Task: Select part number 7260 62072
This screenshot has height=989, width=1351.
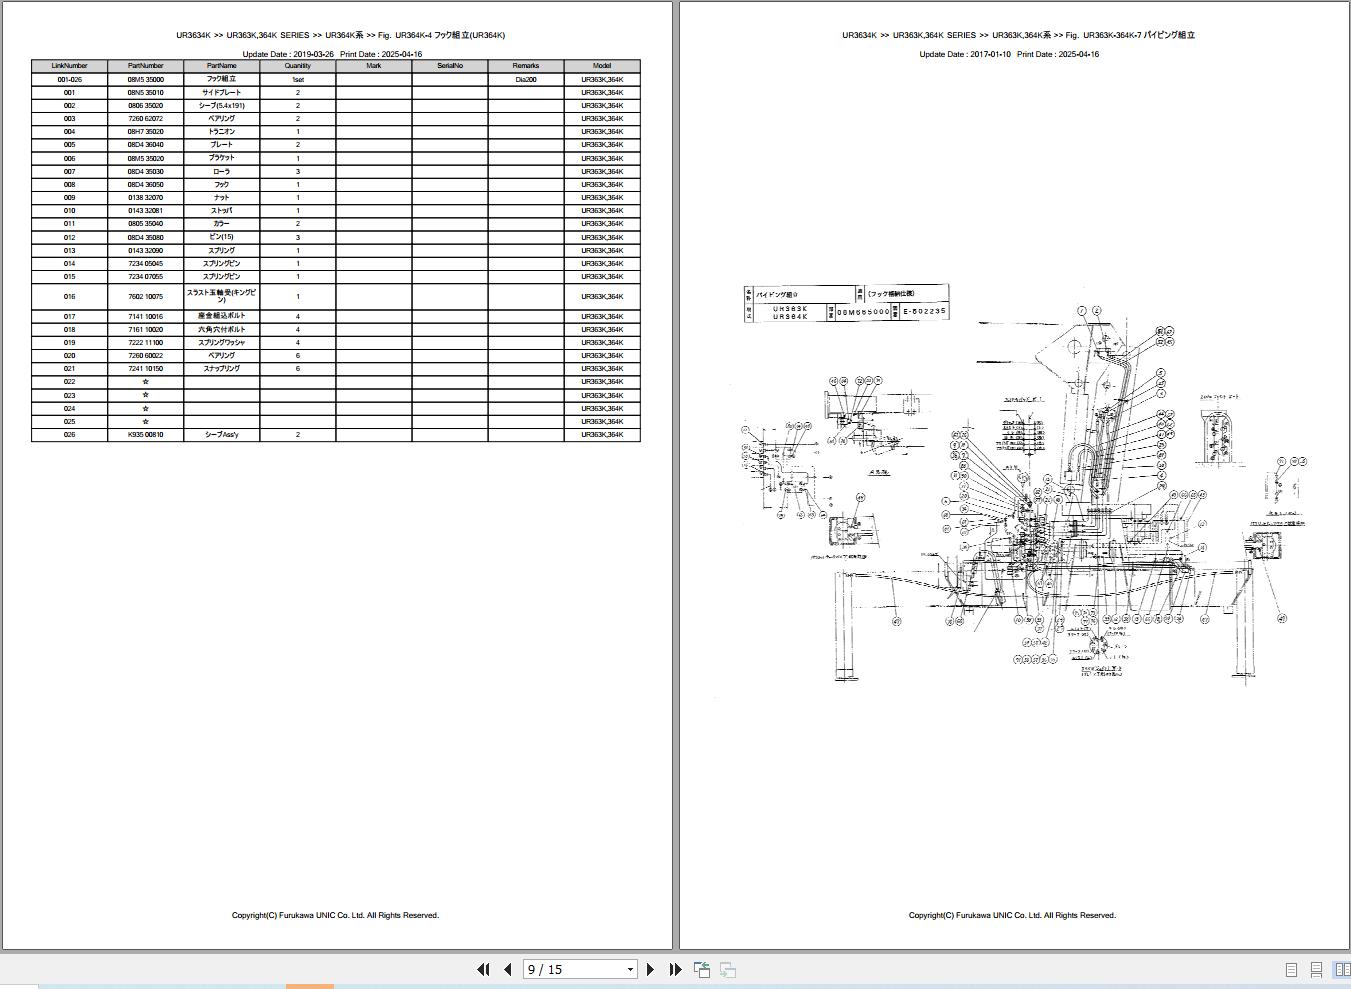Action: click(145, 118)
